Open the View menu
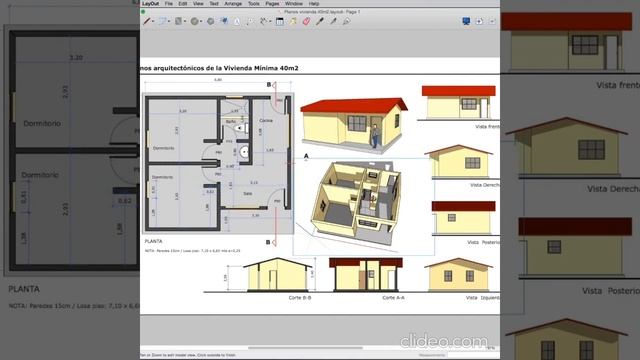This screenshot has height=360, width=640. tap(198, 4)
